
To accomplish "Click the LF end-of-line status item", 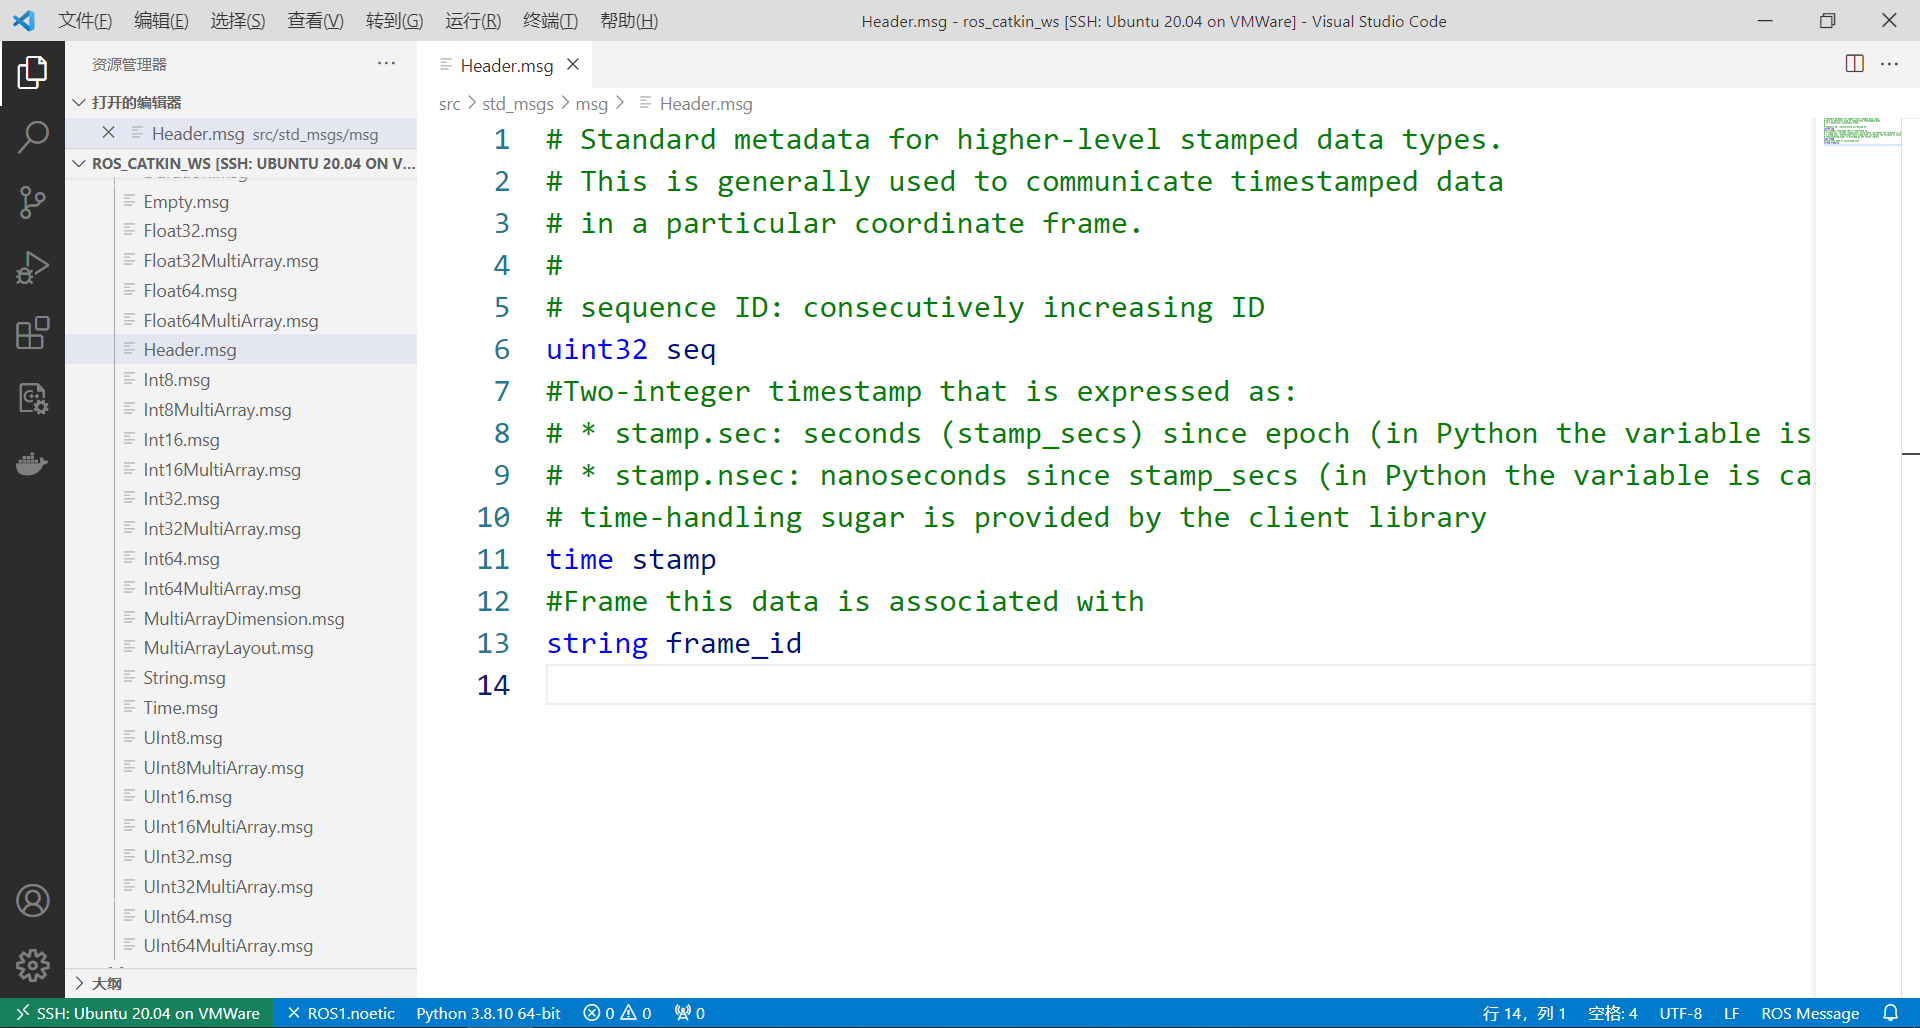I will click(x=1731, y=1013).
